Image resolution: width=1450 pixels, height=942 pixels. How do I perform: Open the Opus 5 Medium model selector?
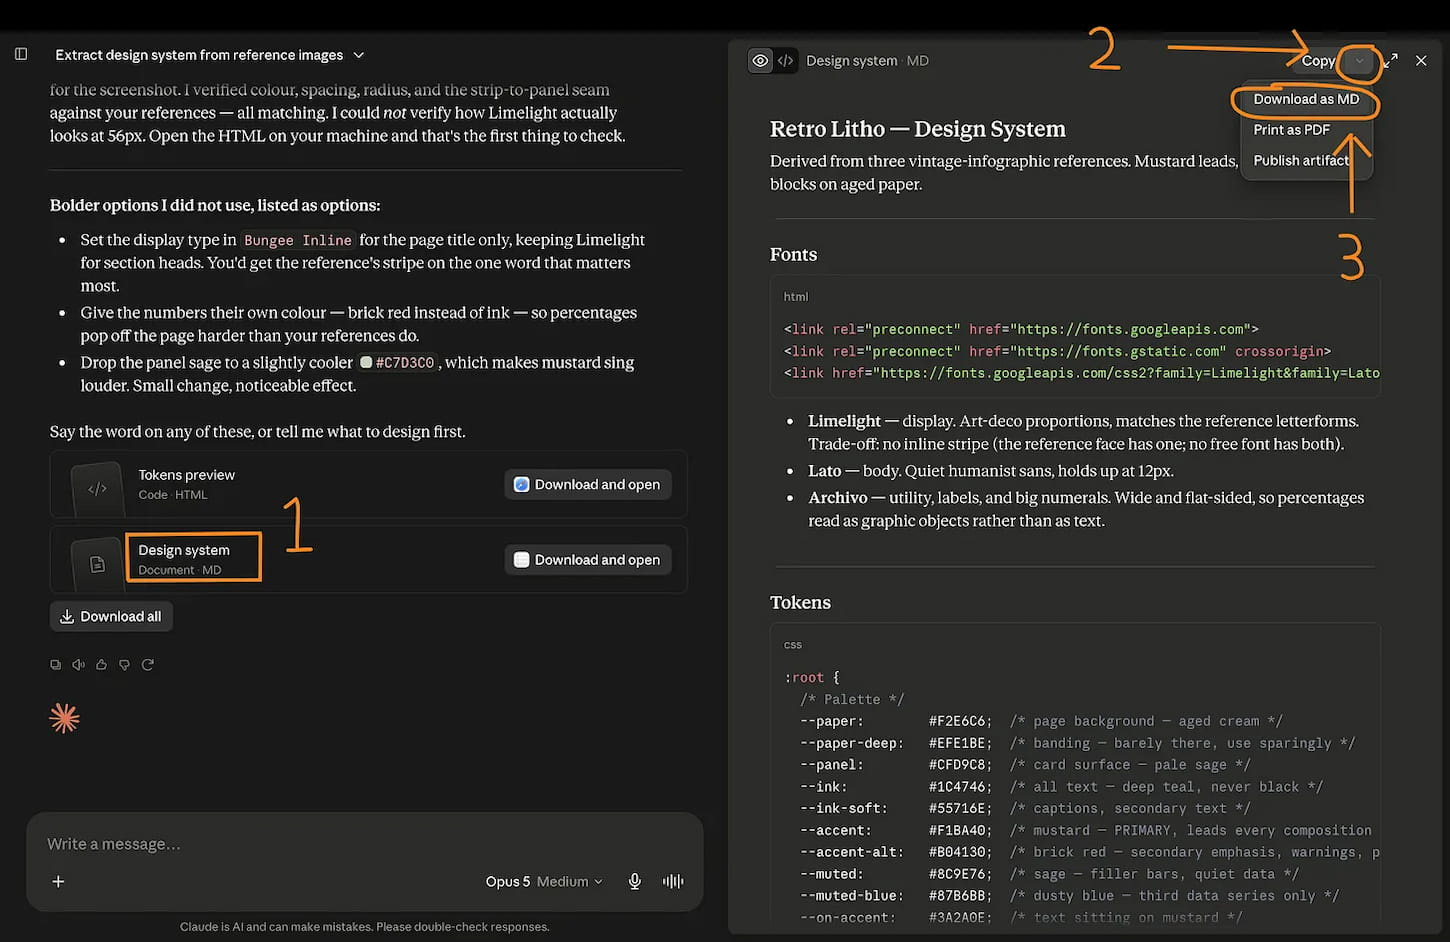click(544, 881)
